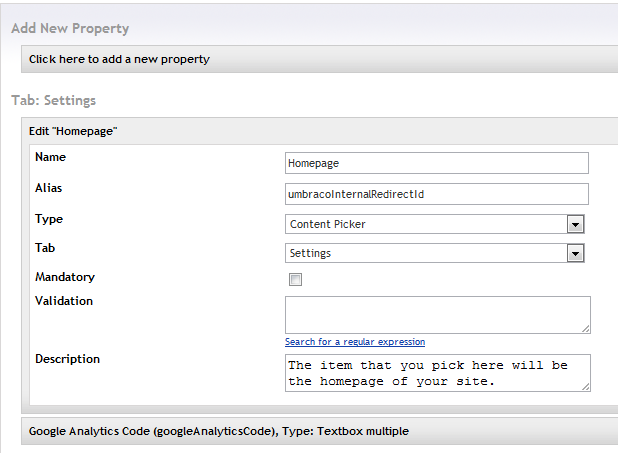Viewport: 618px width, 453px height.
Task: Click the Tab: Settings section heading
Action: click(54, 101)
